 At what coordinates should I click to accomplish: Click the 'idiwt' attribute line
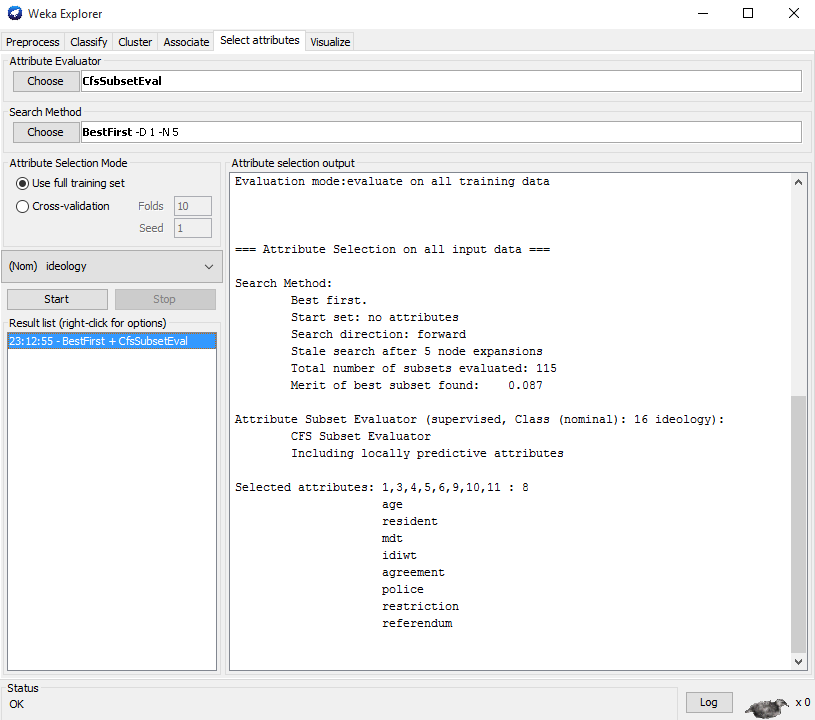pos(399,556)
